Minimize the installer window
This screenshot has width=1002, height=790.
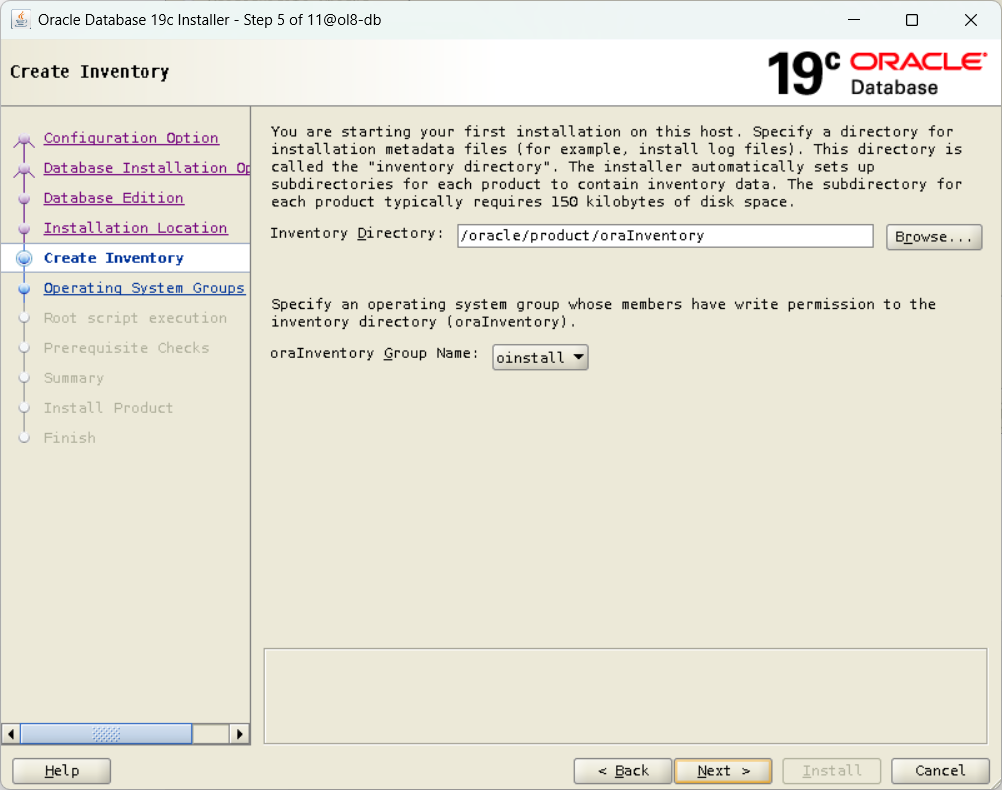(854, 20)
